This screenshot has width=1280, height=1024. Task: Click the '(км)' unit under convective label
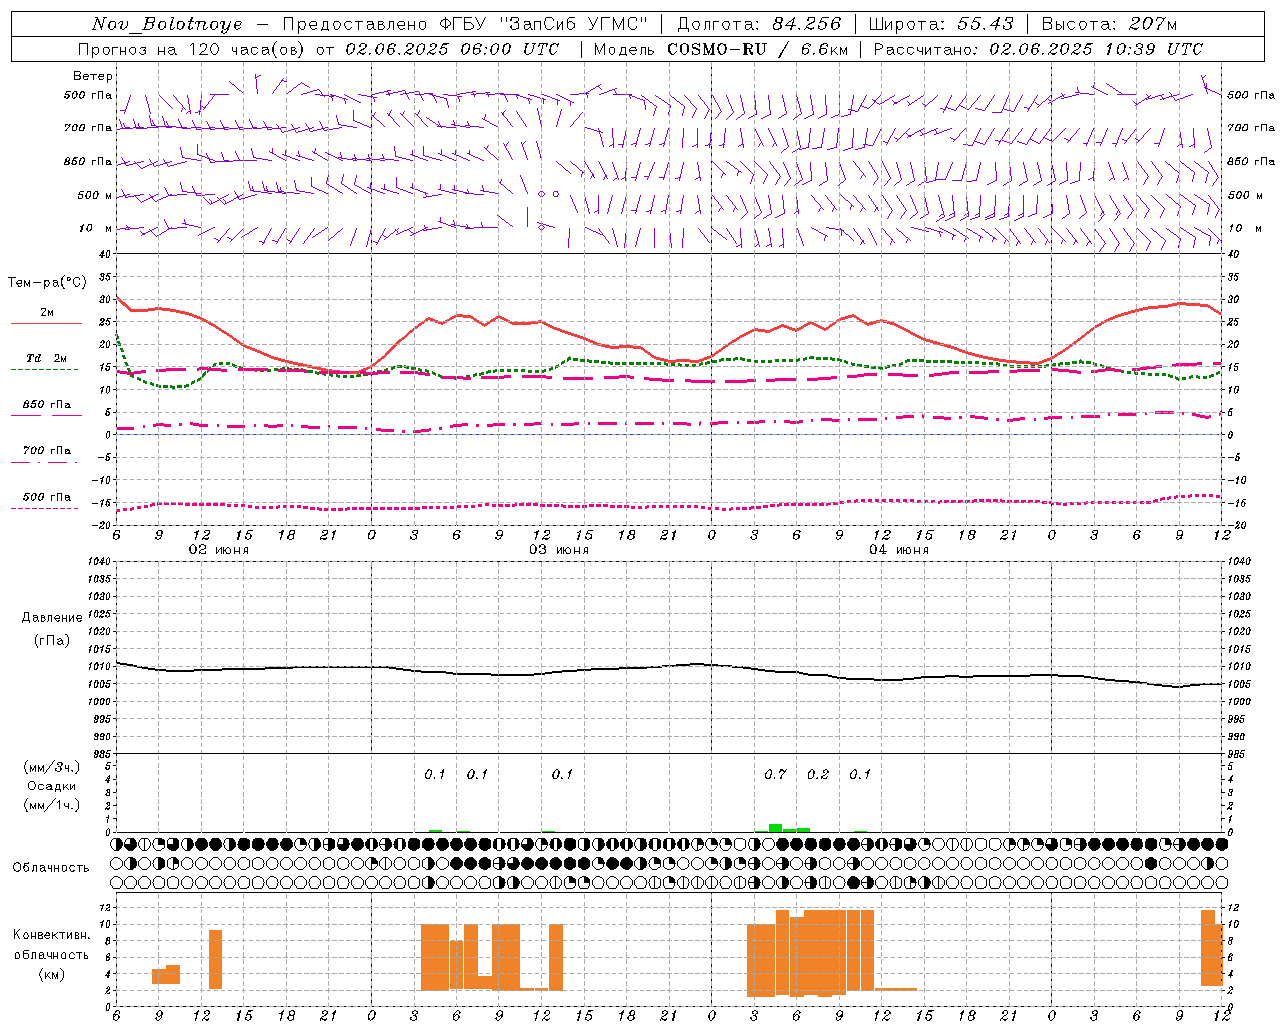point(52,974)
